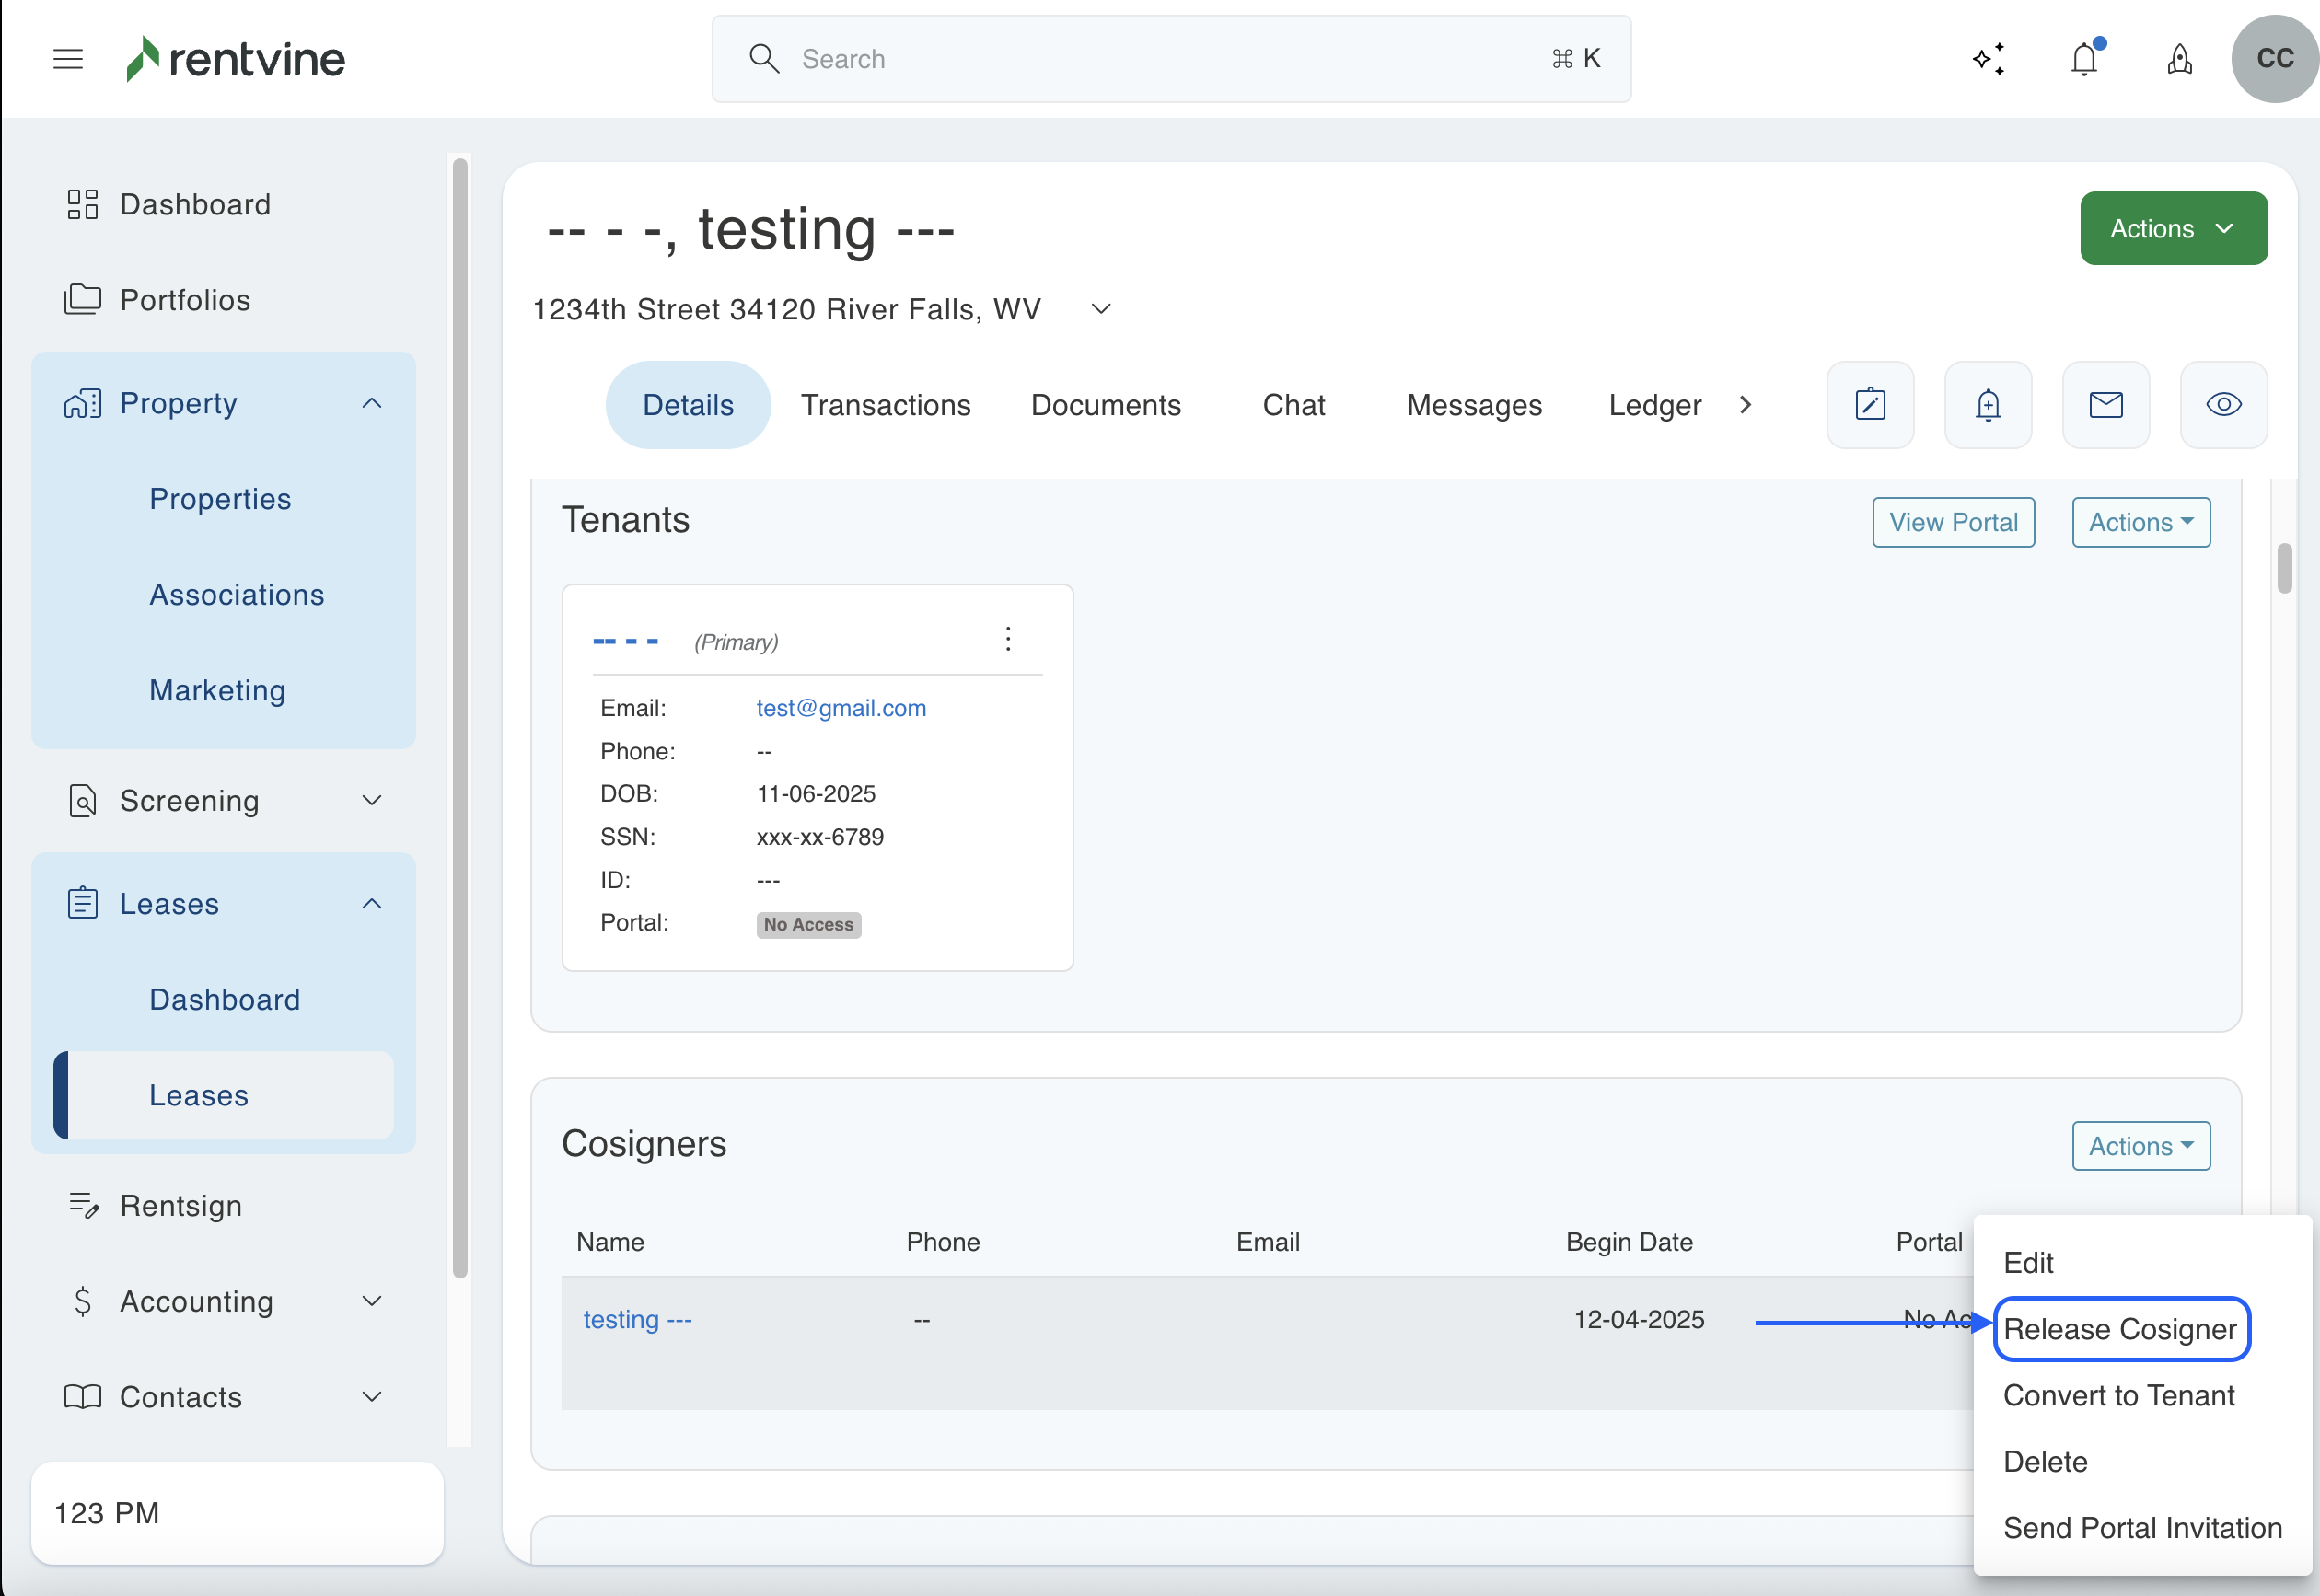
Task: Switch to the Transactions tab
Action: (x=885, y=405)
